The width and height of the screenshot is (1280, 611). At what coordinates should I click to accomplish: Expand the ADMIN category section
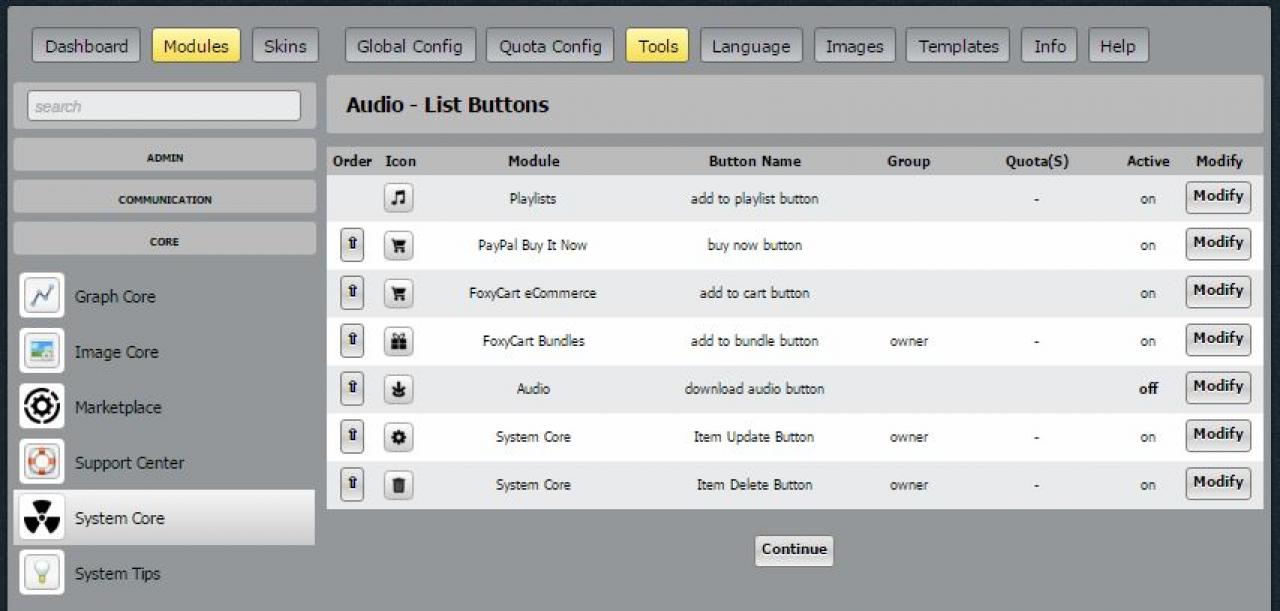coord(164,157)
